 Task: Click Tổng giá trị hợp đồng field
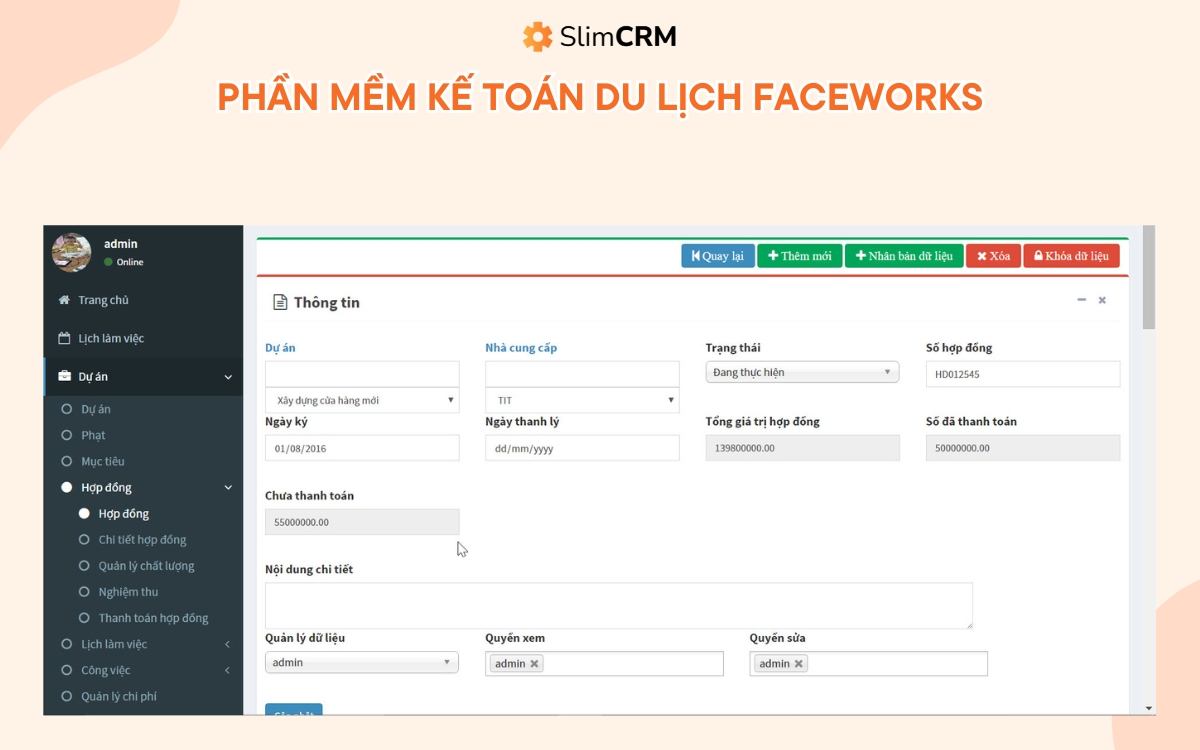pyautogui.click(x=802, y=448)
